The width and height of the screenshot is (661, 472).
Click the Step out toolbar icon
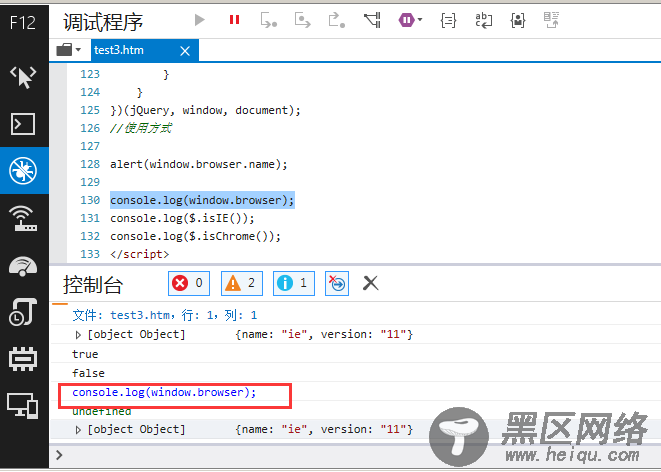[x=336, y=20]
